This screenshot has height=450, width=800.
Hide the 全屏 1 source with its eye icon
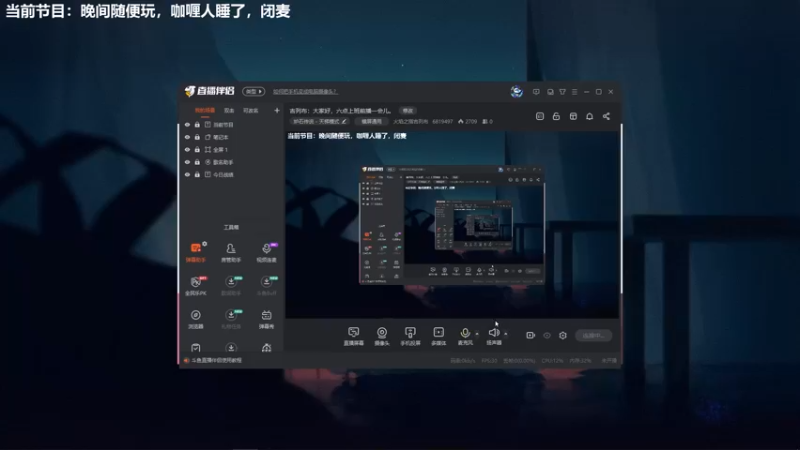[x=187, y=149]
